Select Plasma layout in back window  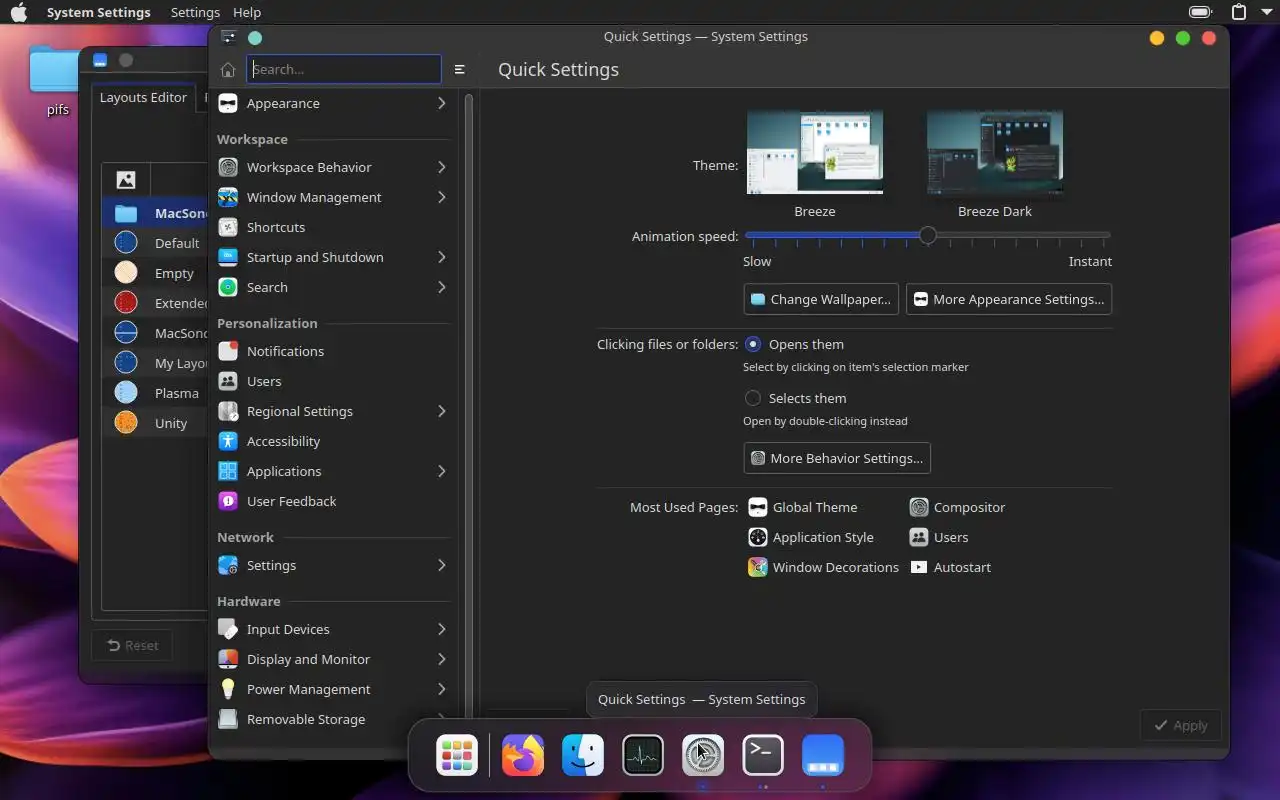[x=157, y=393]
